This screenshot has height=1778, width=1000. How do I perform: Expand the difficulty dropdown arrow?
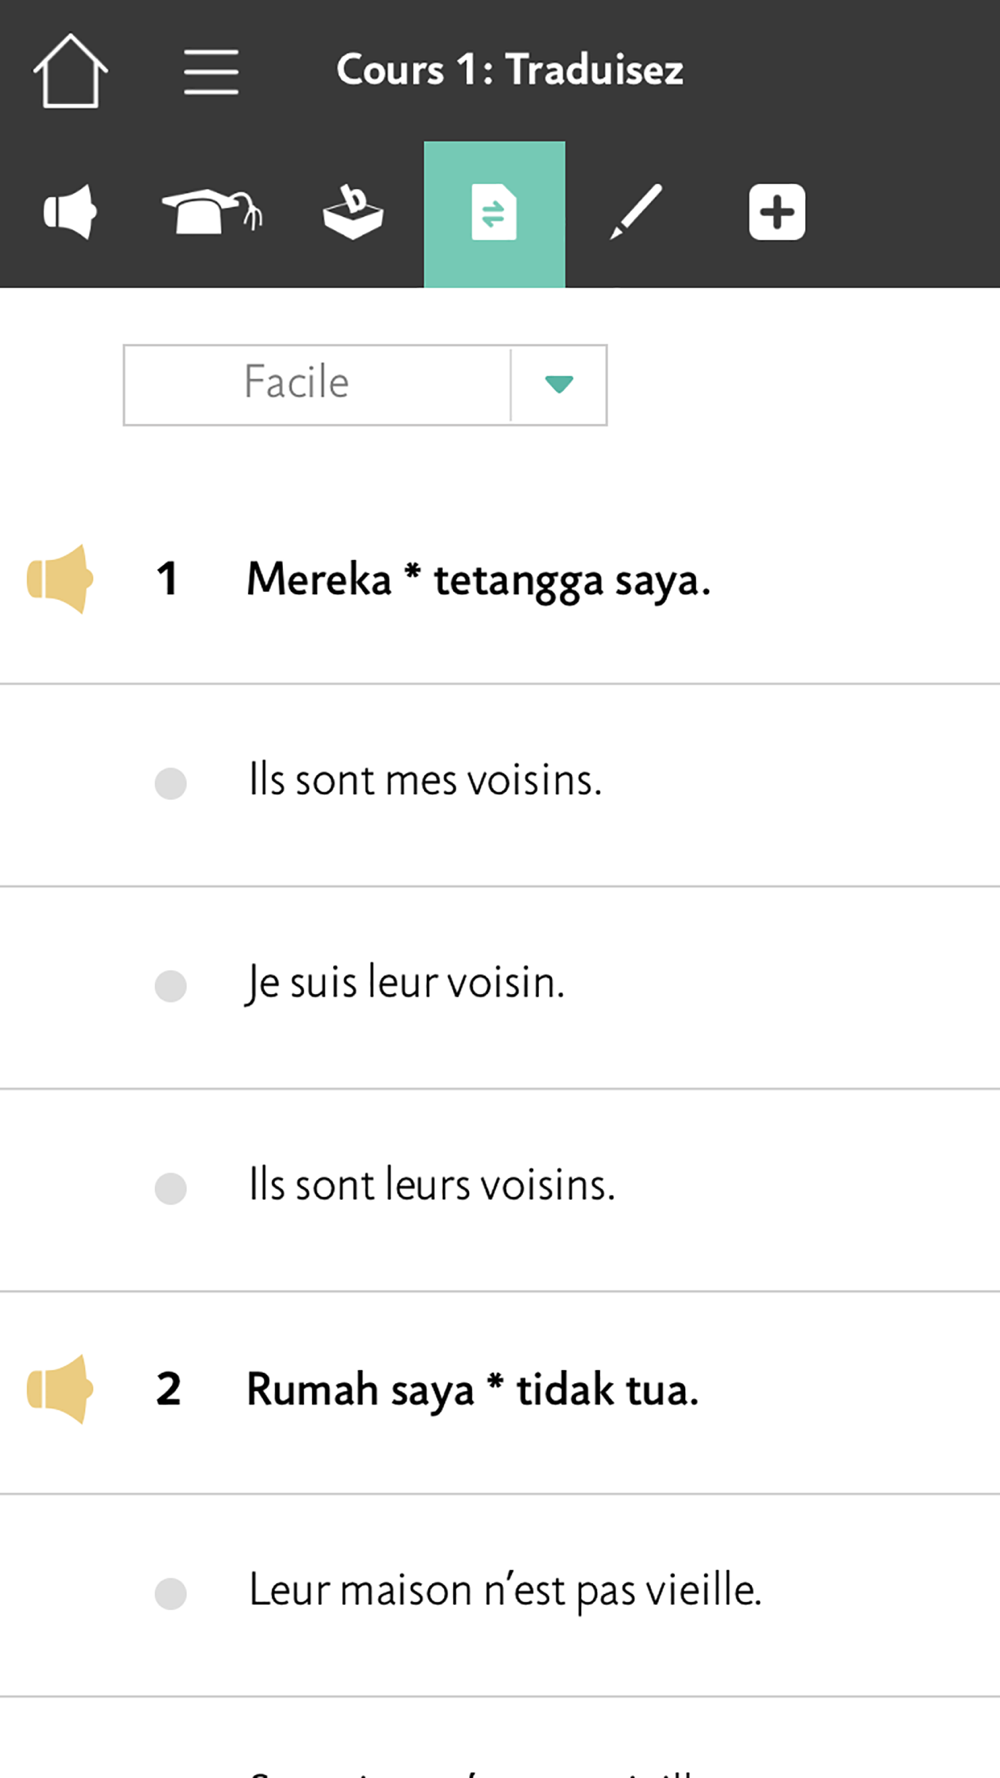559,385
